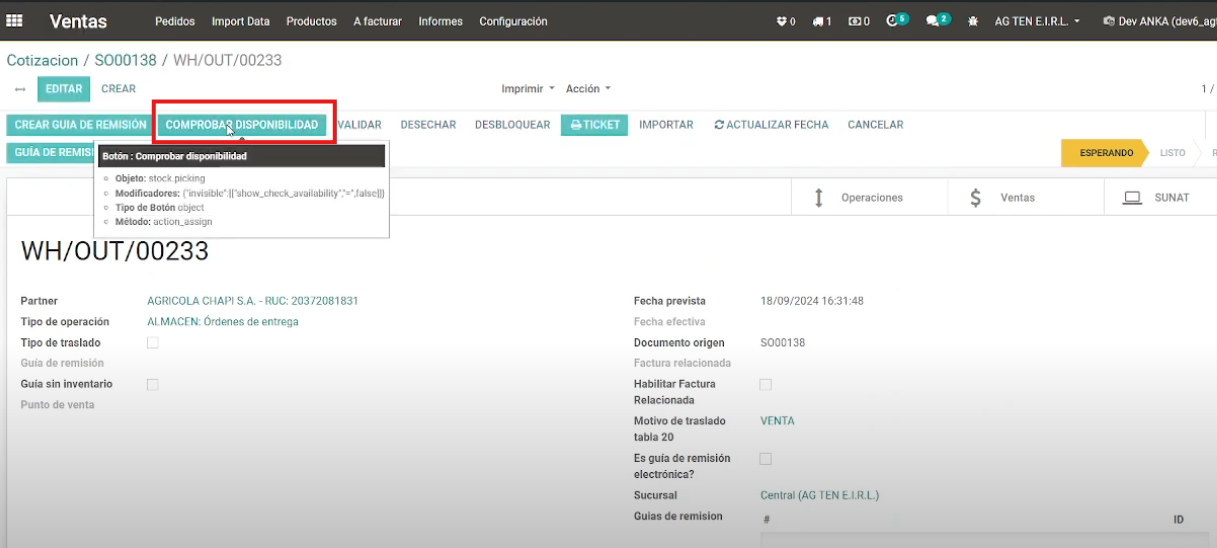Click the money bill icon showing 0
1217x548 pixels.
(x=859, y=21)
